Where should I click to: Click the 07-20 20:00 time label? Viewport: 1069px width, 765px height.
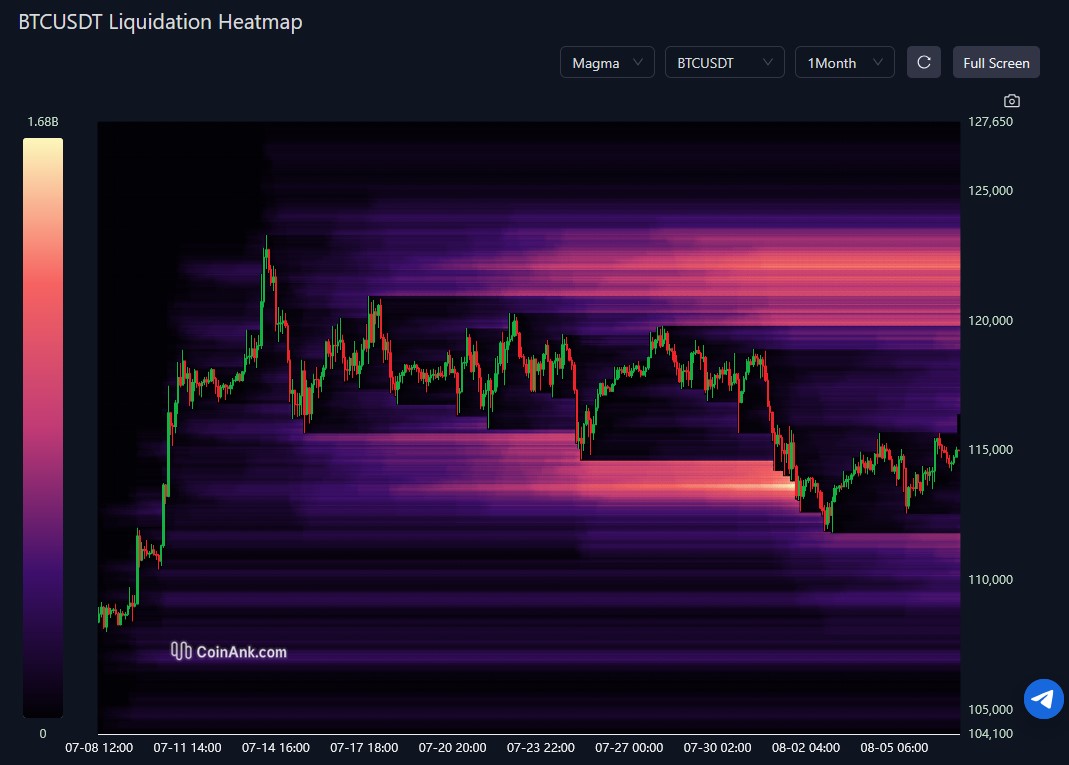point(453,748)
